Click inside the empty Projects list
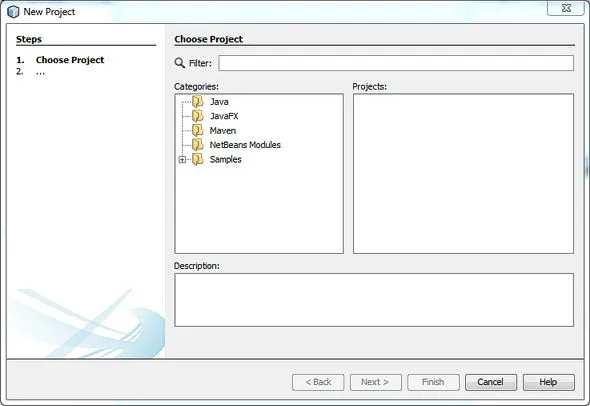The height and width of the screenshot is (406, 590). [x=463, y=173]
